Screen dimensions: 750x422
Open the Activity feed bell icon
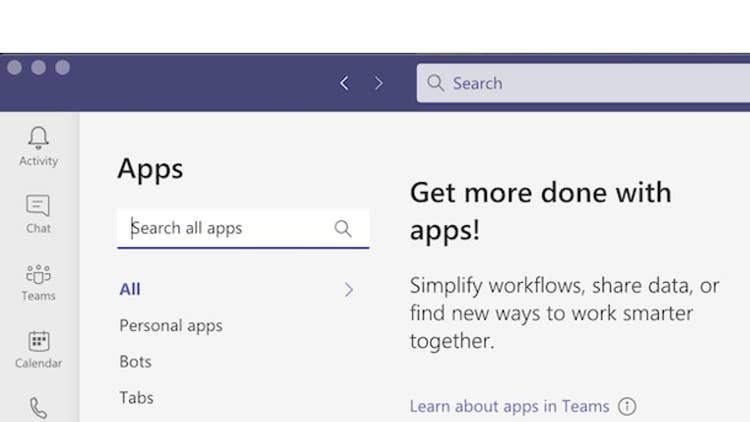[x=38, y=138]
